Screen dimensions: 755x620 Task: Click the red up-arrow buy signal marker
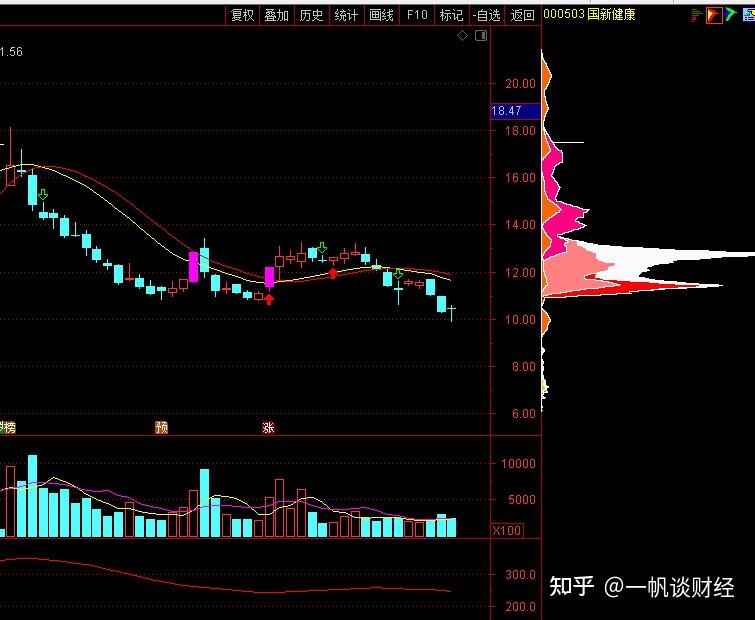269,298
